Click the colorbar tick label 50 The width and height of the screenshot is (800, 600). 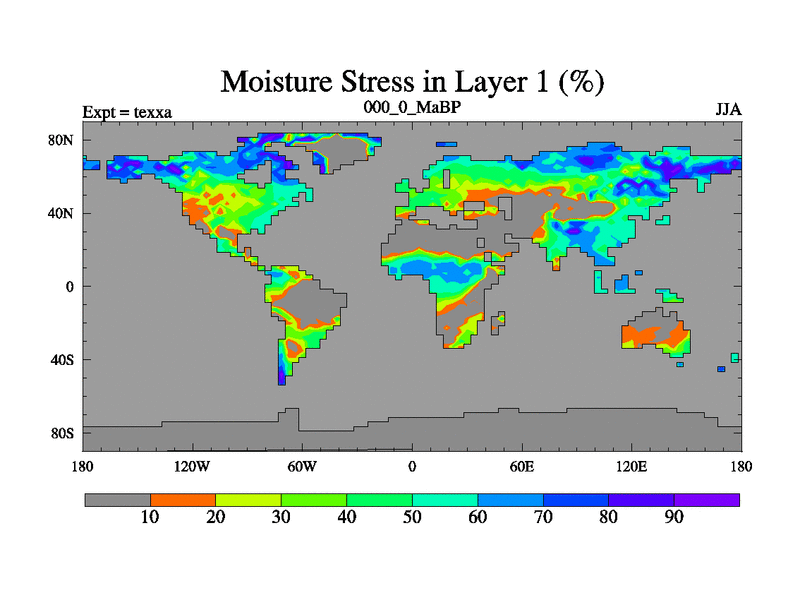412,517
